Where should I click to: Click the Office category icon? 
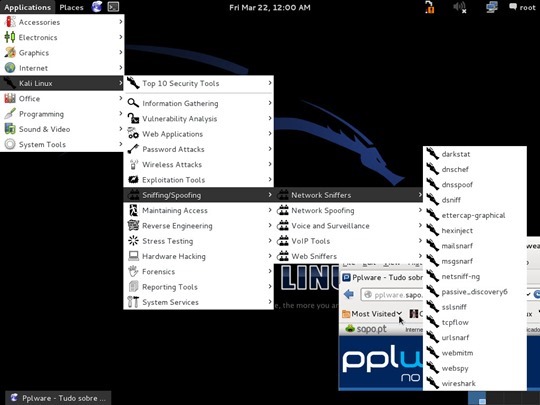[10, 98]
